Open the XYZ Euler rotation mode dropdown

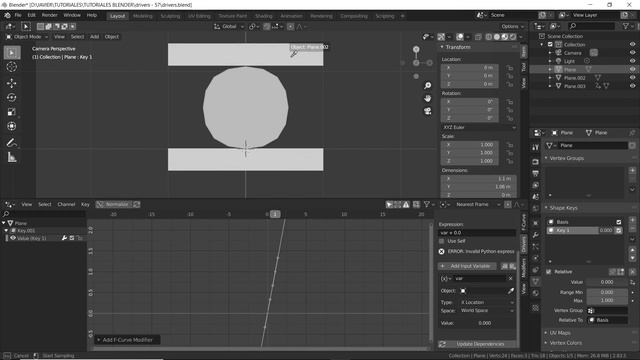[478, 127]
